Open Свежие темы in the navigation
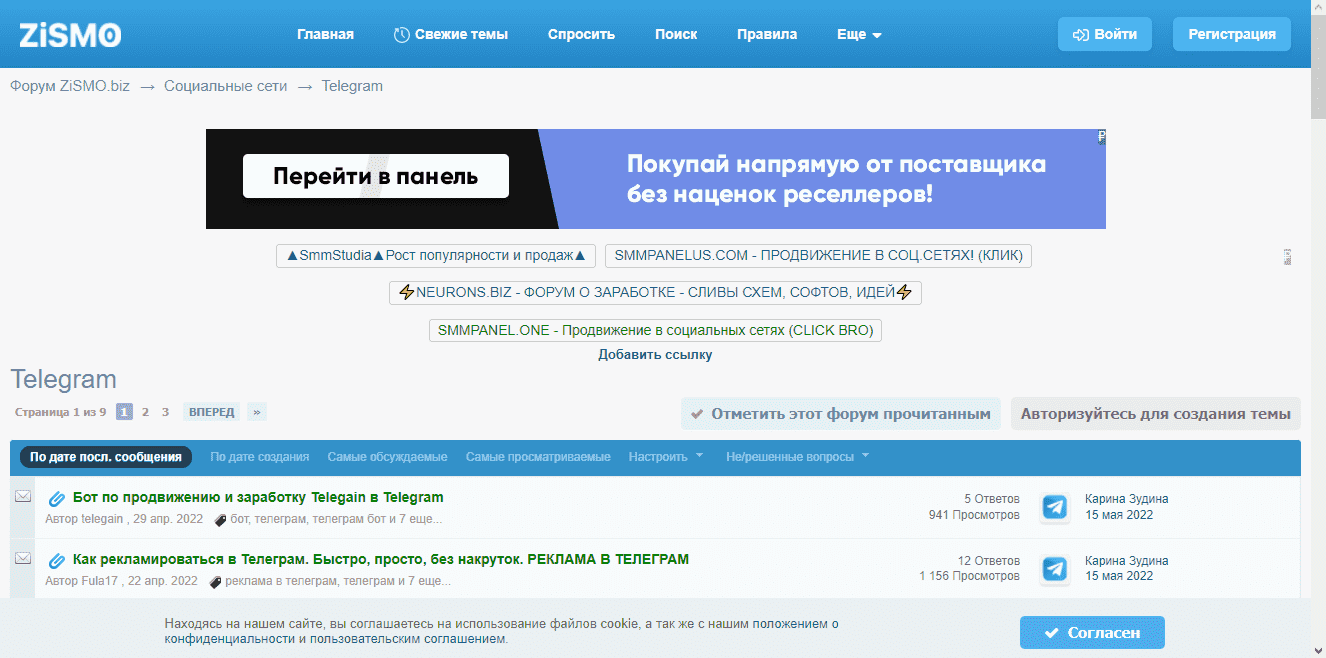 point(450,34)
